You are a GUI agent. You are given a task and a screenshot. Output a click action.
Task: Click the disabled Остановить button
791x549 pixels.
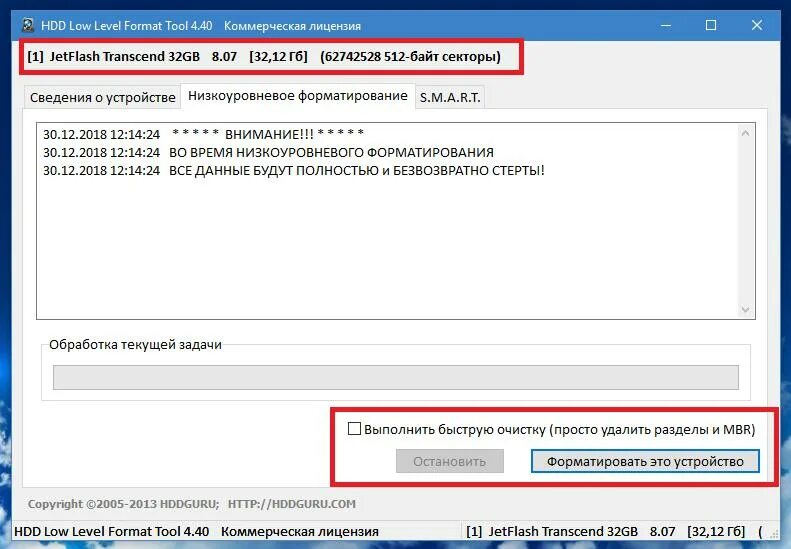449,461
